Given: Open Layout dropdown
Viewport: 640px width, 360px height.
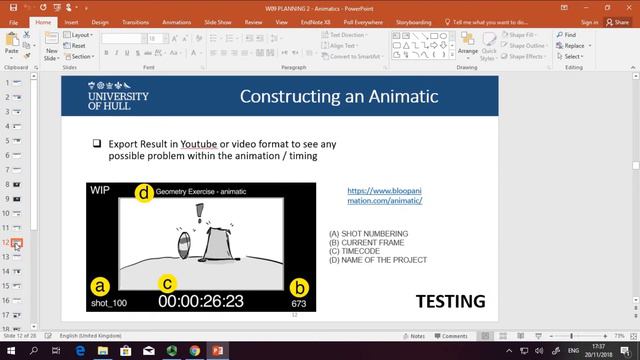Looking at the screenshot, I should (x=78, y=35).
